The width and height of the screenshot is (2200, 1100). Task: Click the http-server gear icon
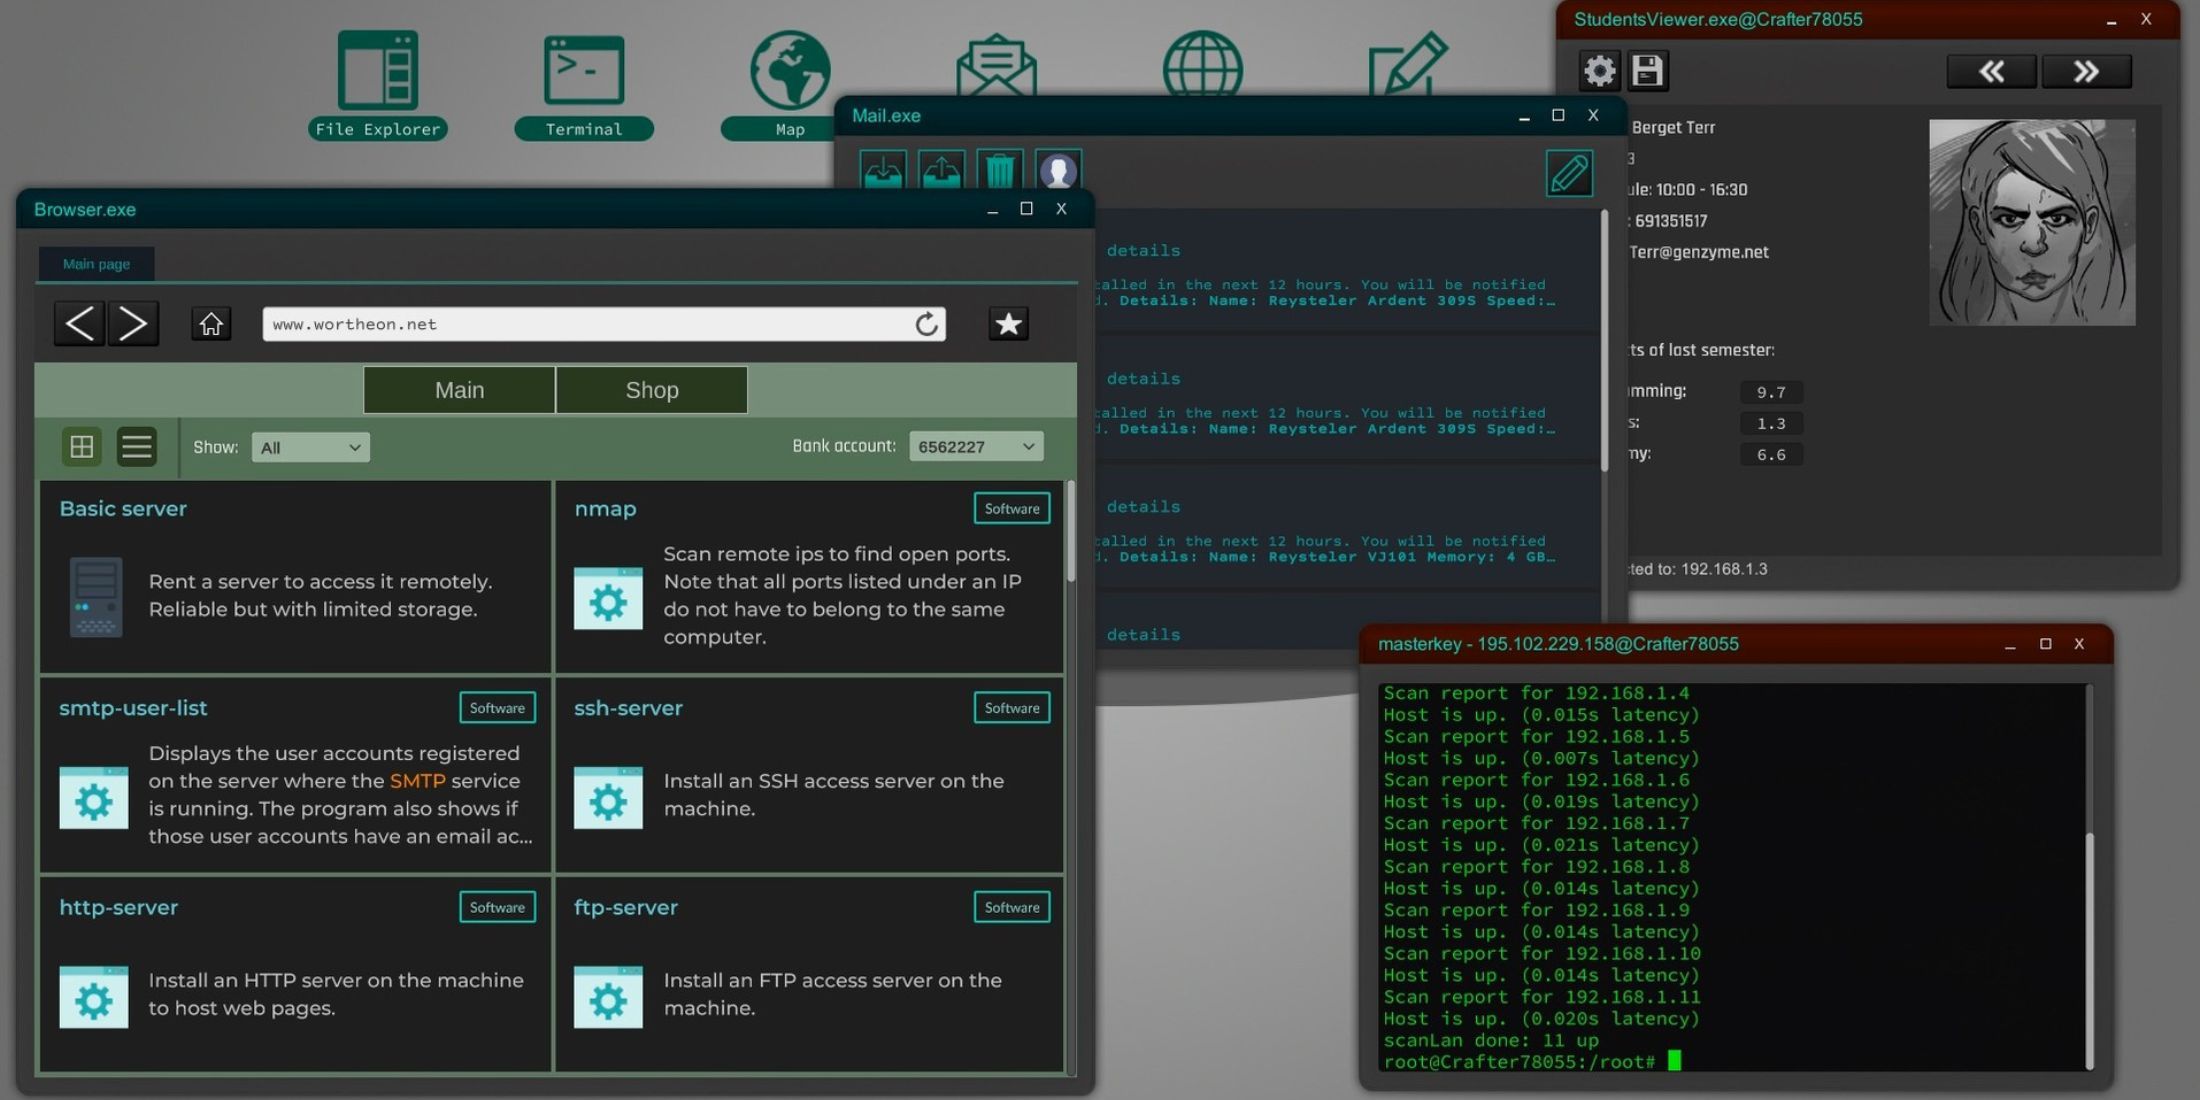pos(94,997)
